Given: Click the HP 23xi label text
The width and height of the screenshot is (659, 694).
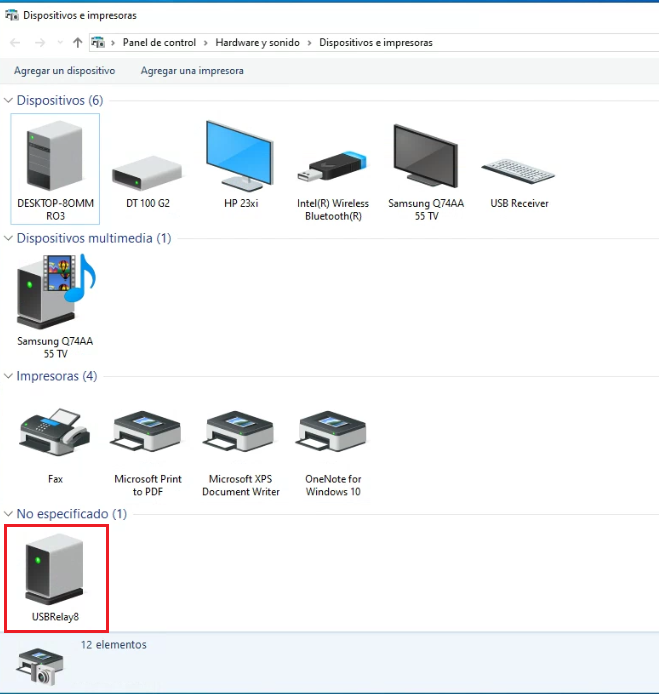Looking at the screenshot, I should [x=241, y=203].
